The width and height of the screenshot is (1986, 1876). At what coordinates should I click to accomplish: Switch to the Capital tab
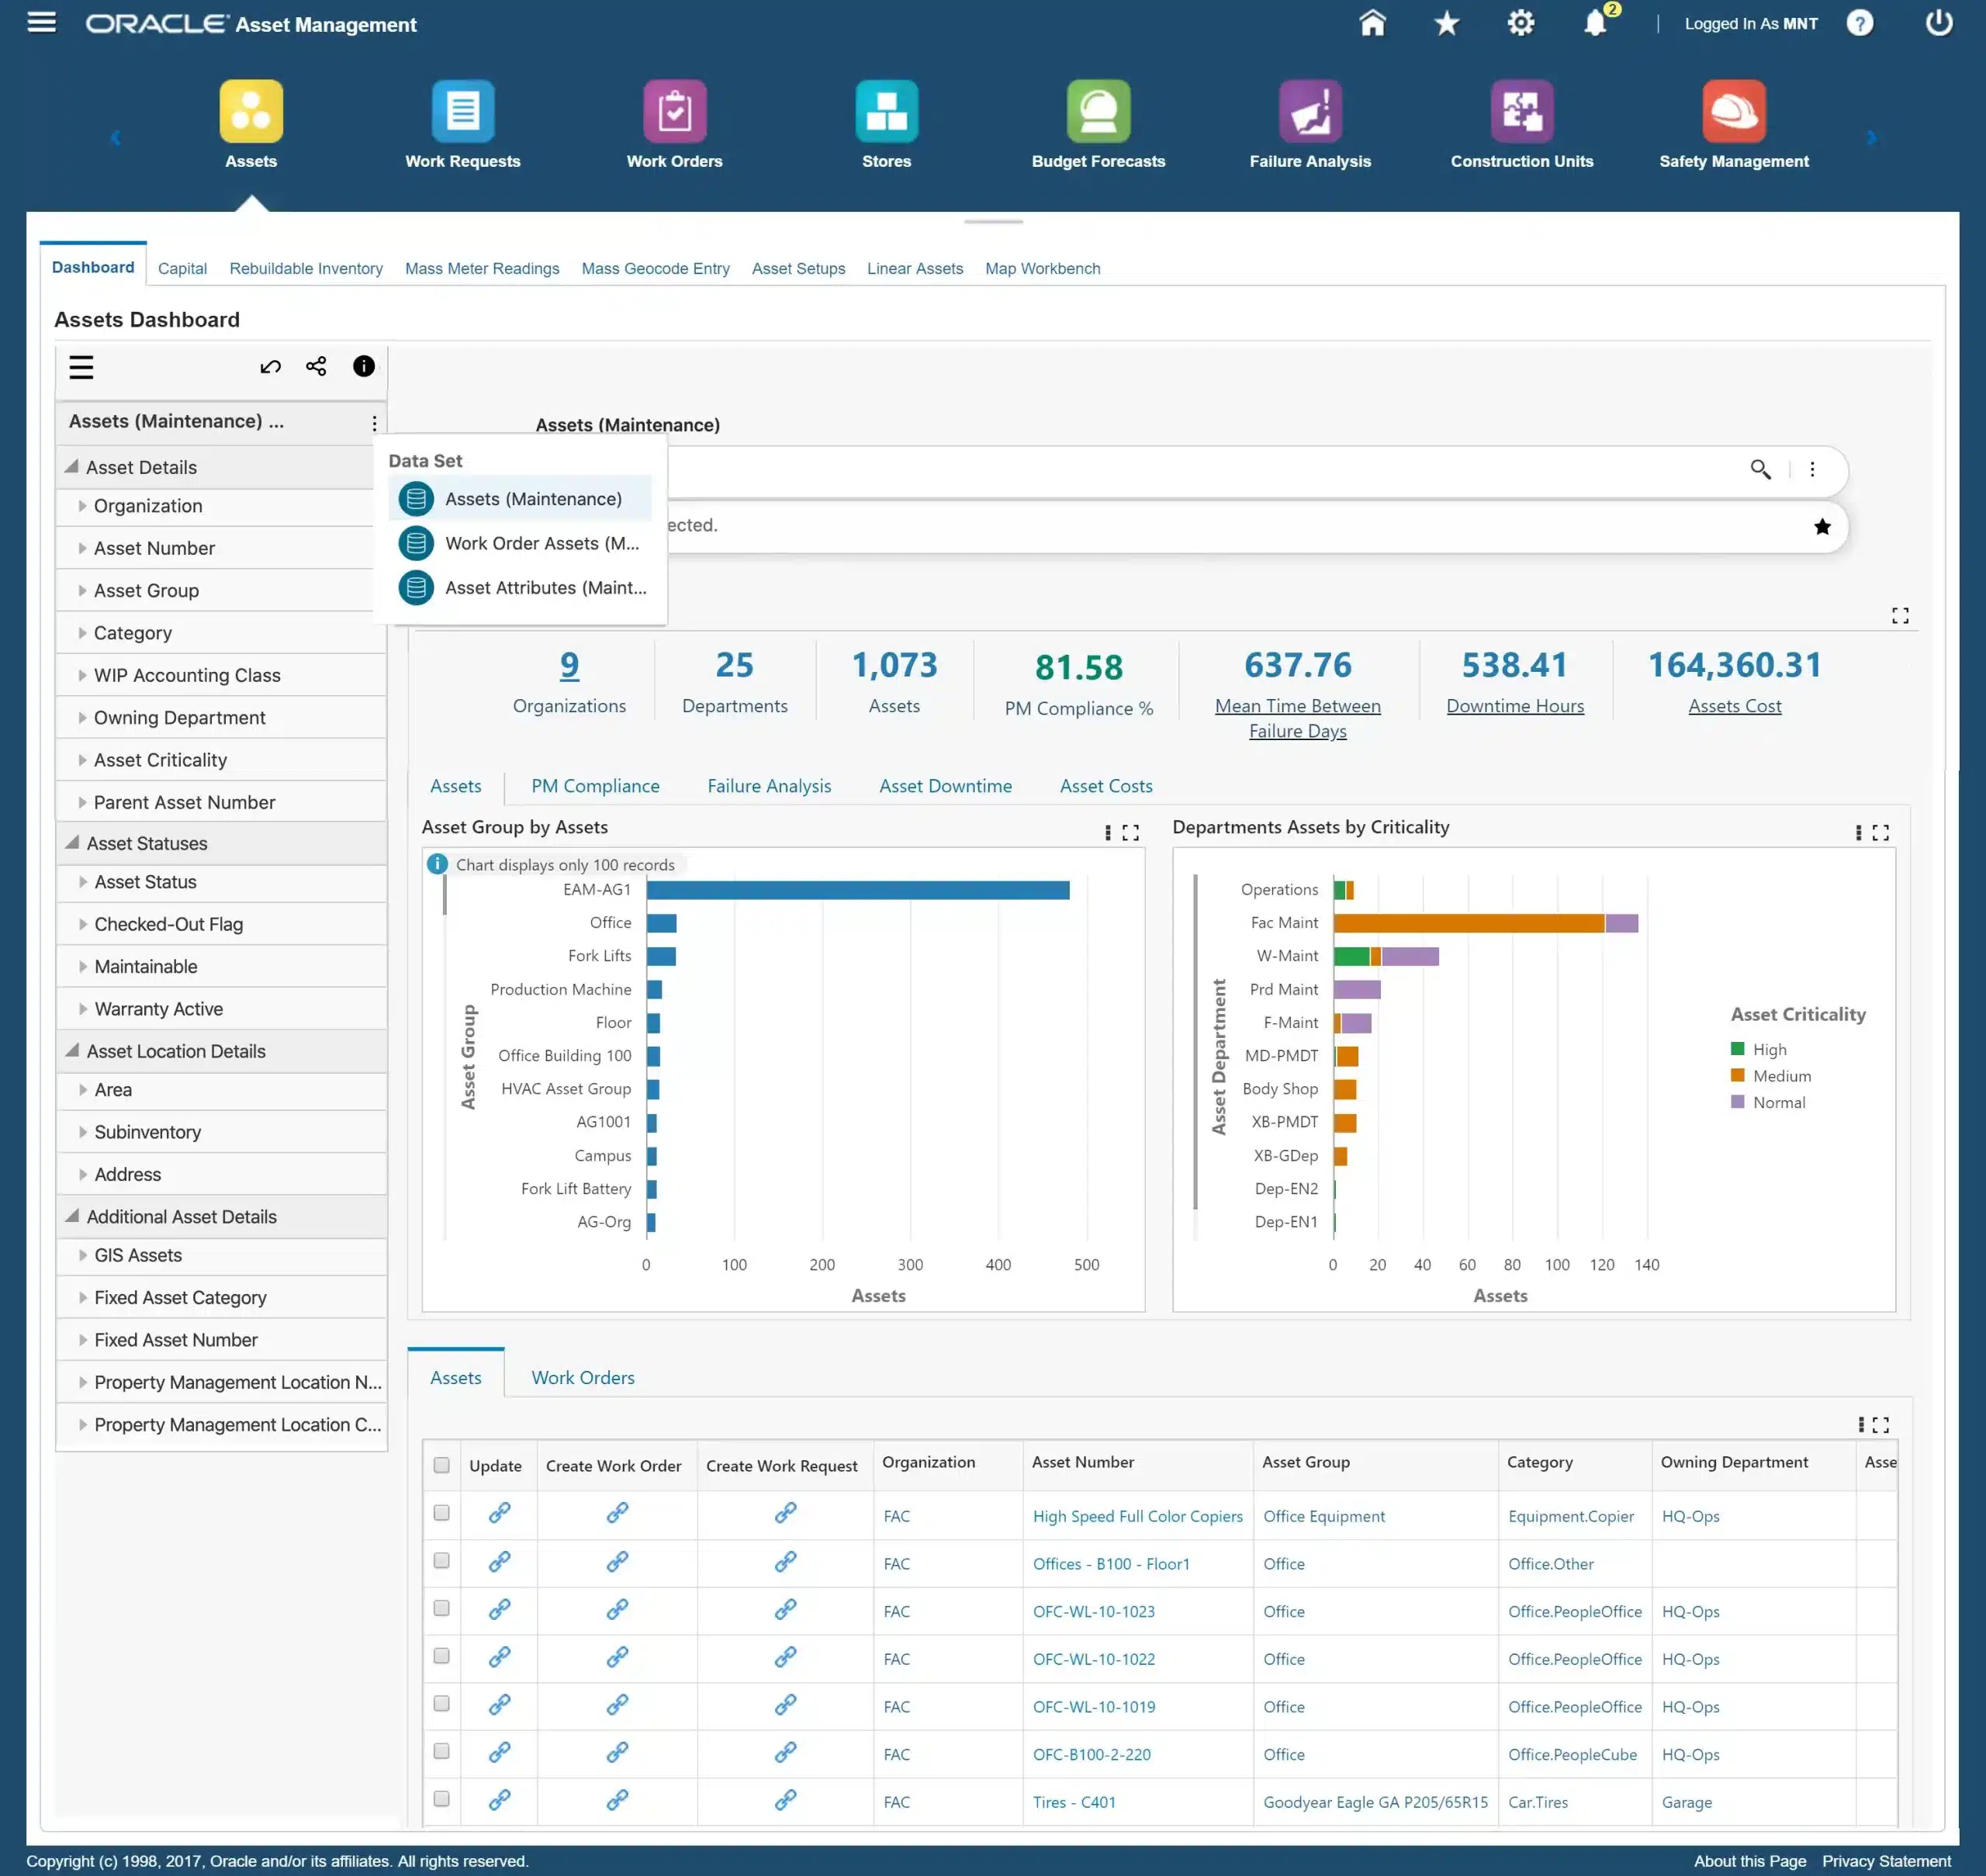click(x=182, y=268)
